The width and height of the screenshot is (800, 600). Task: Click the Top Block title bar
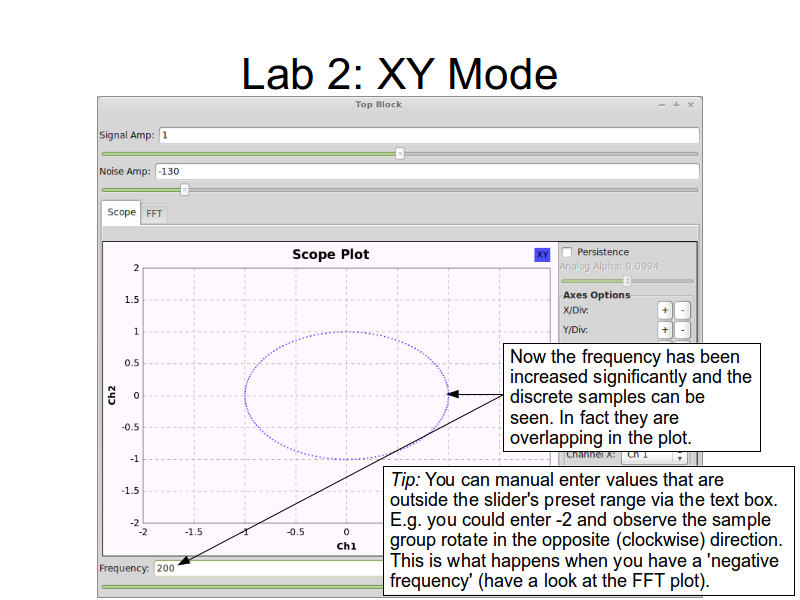[377, 104]
